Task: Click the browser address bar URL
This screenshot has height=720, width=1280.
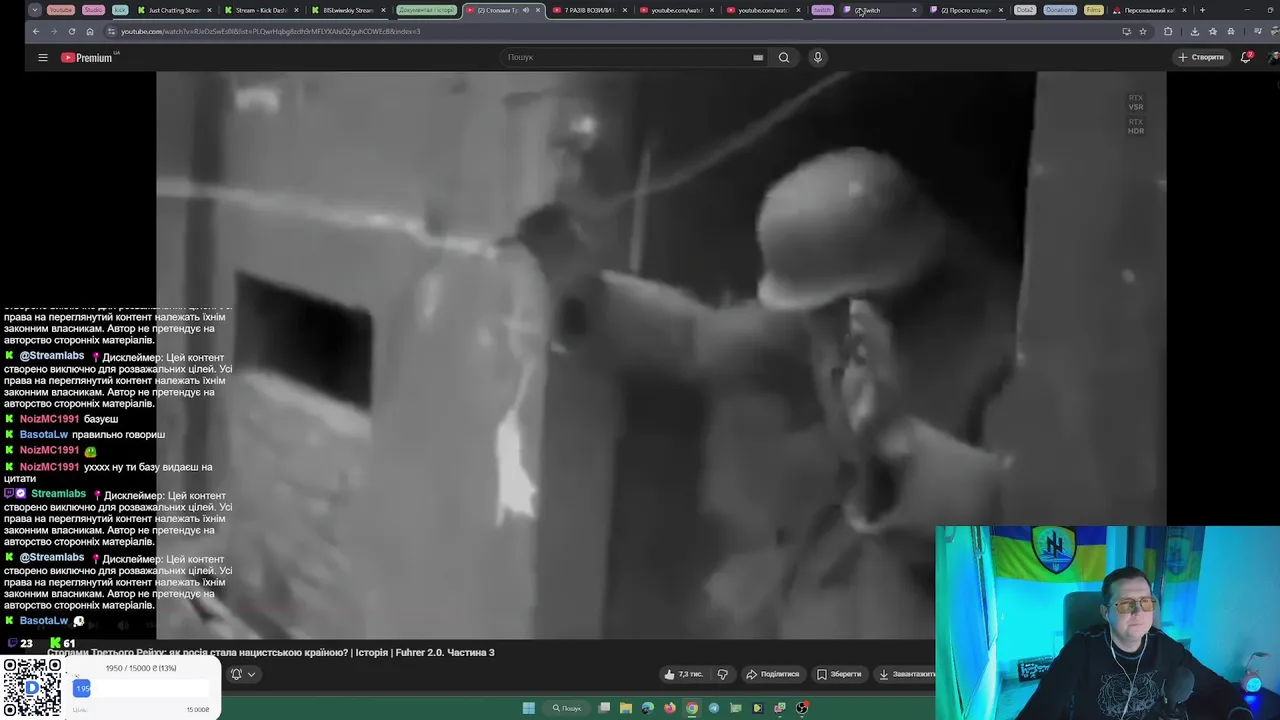Action: point(271,31)
